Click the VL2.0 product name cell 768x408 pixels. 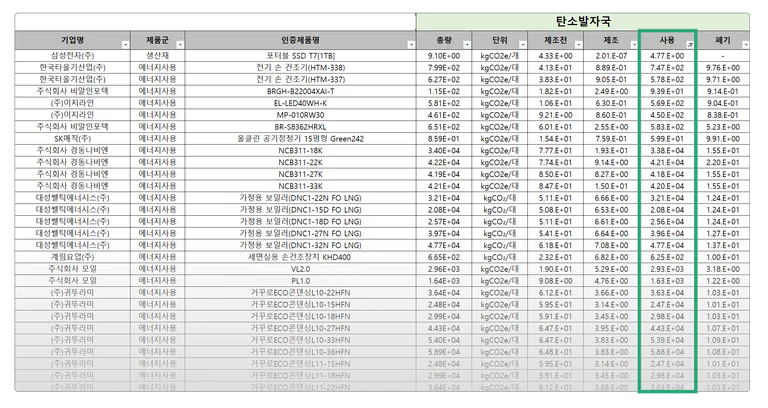pyautogui.click(x=301, y=269)
